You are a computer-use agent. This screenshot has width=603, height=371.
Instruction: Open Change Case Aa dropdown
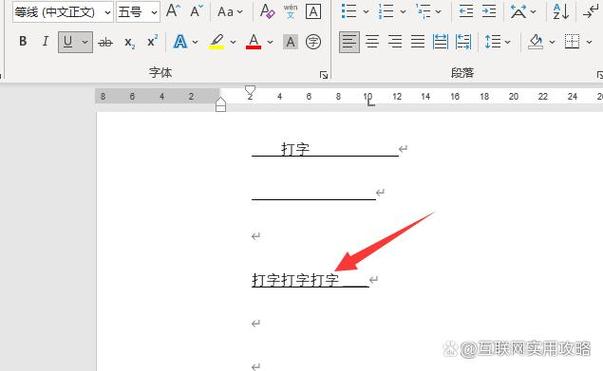coord(230,12)
